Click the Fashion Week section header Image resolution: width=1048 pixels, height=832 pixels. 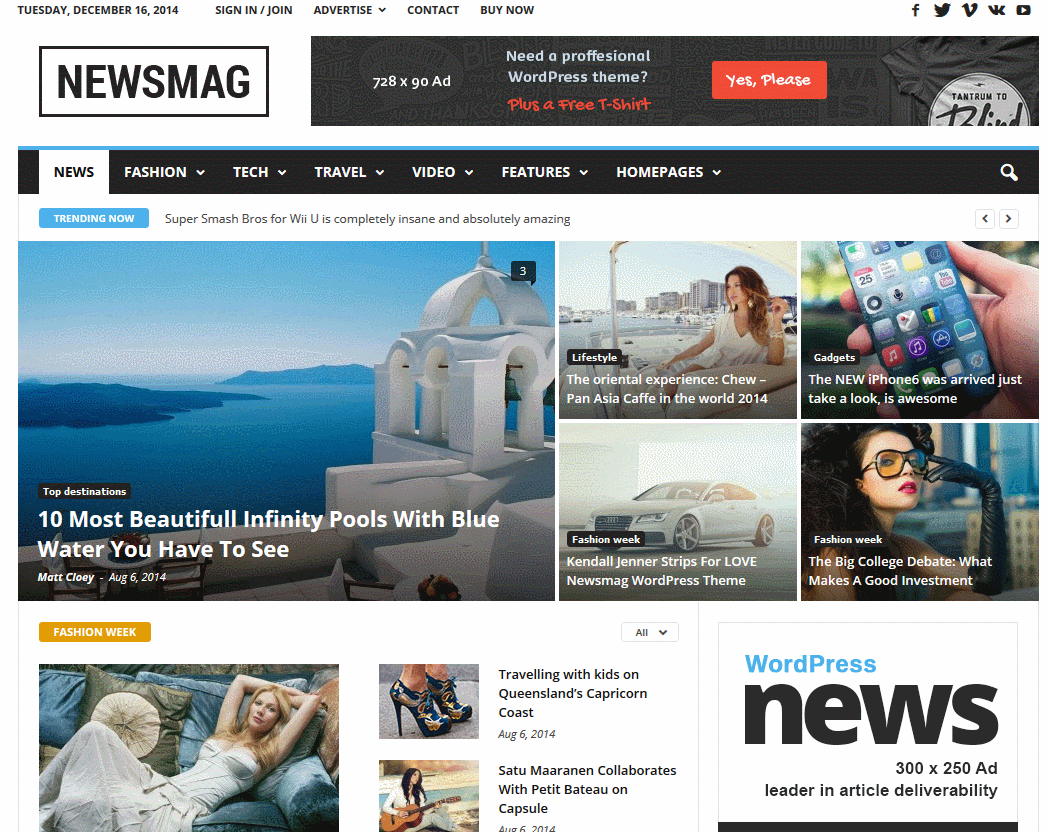95,632
